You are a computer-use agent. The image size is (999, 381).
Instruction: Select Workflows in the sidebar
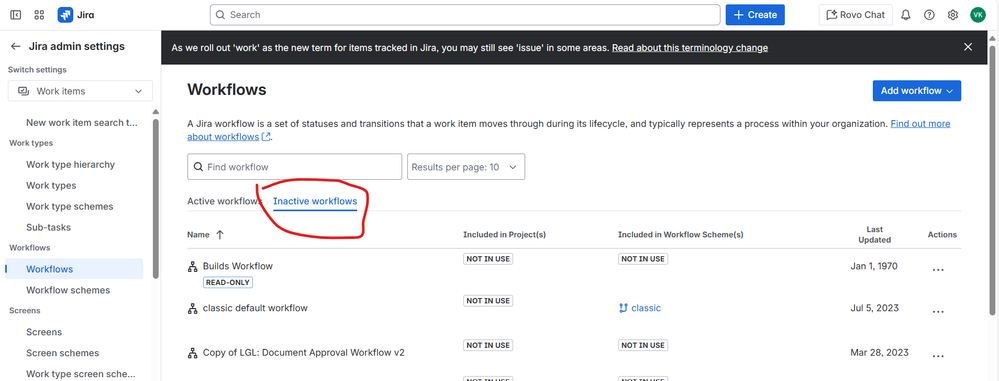coord(74,269)
